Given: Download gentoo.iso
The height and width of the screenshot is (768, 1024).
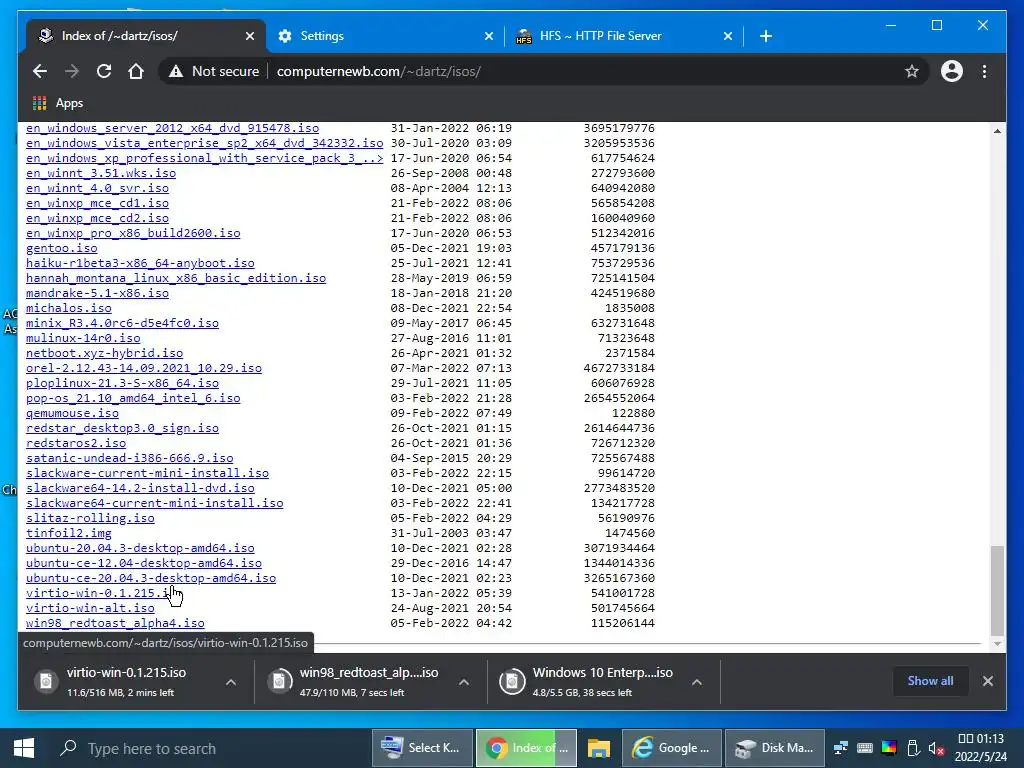Looking at the screenshot, I should tap(61, 249).
